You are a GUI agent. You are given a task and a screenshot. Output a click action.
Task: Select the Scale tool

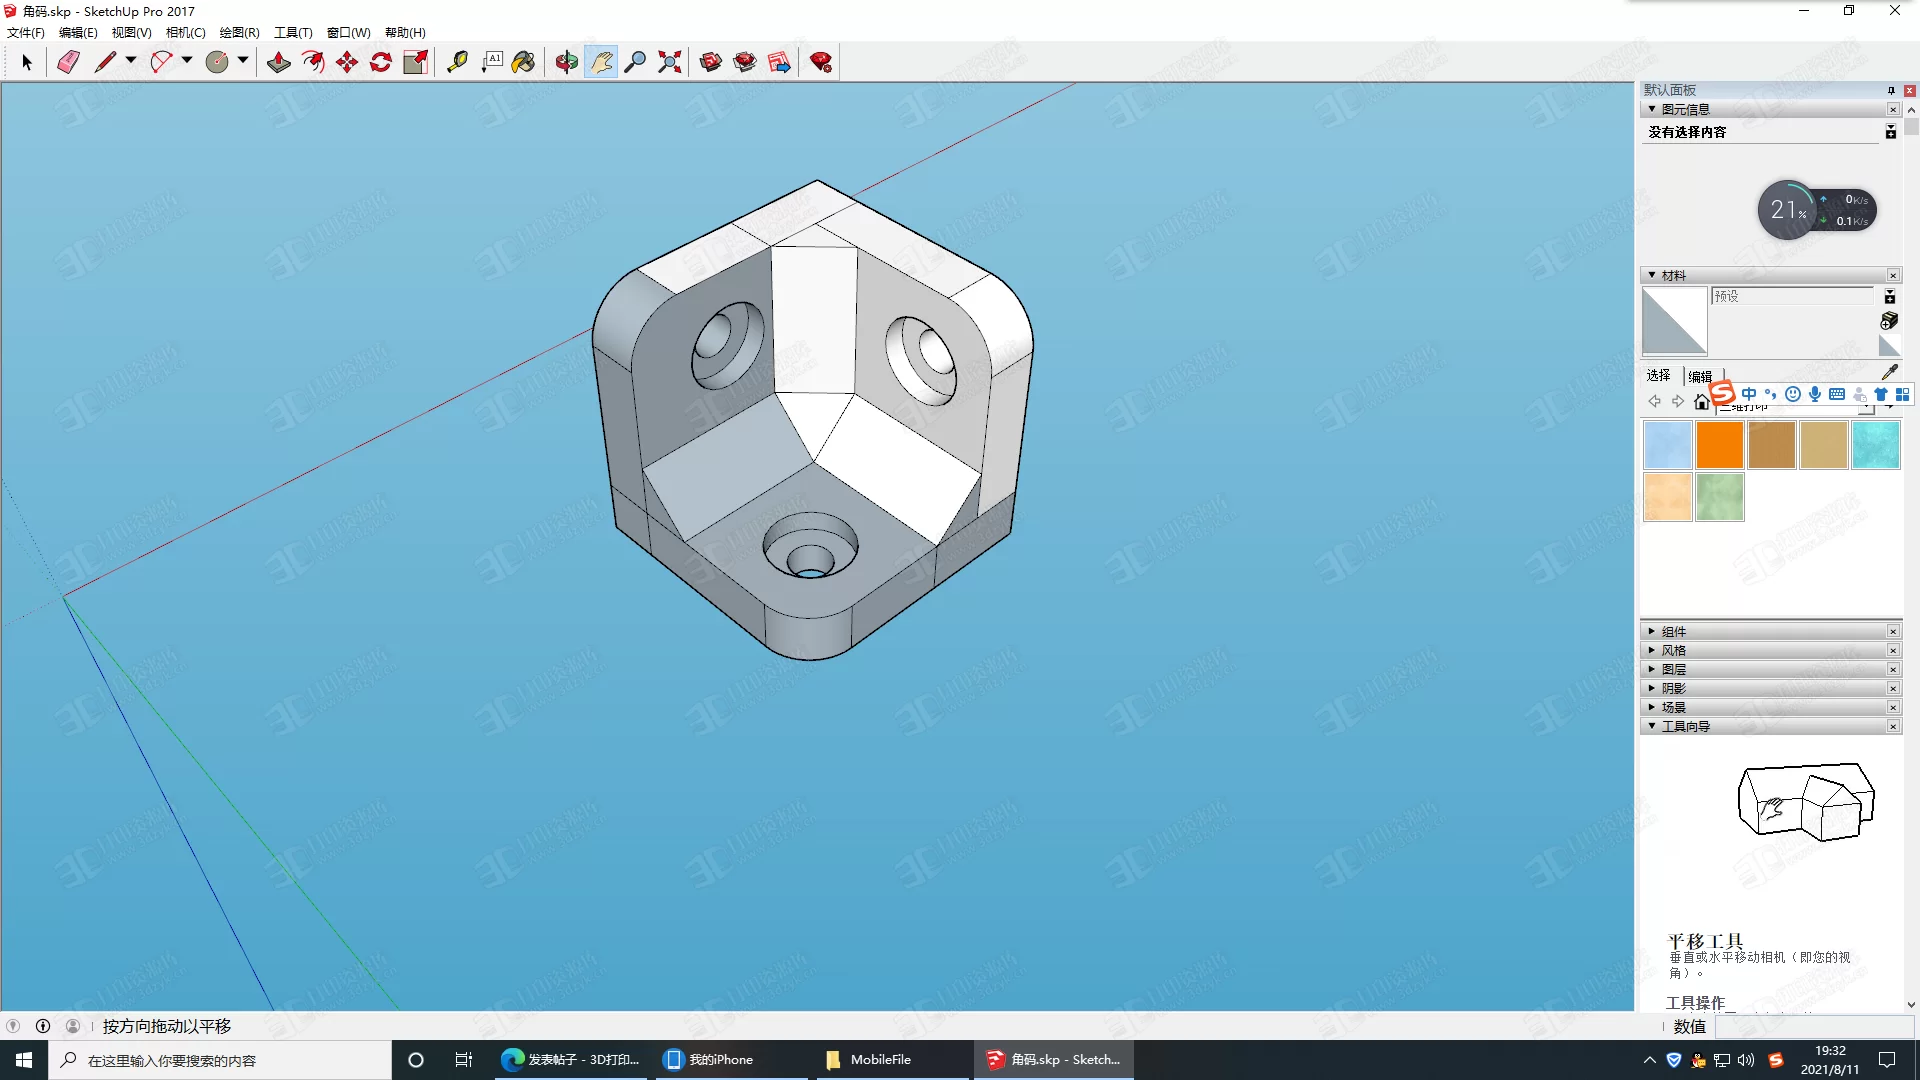[x=415, y=62]
